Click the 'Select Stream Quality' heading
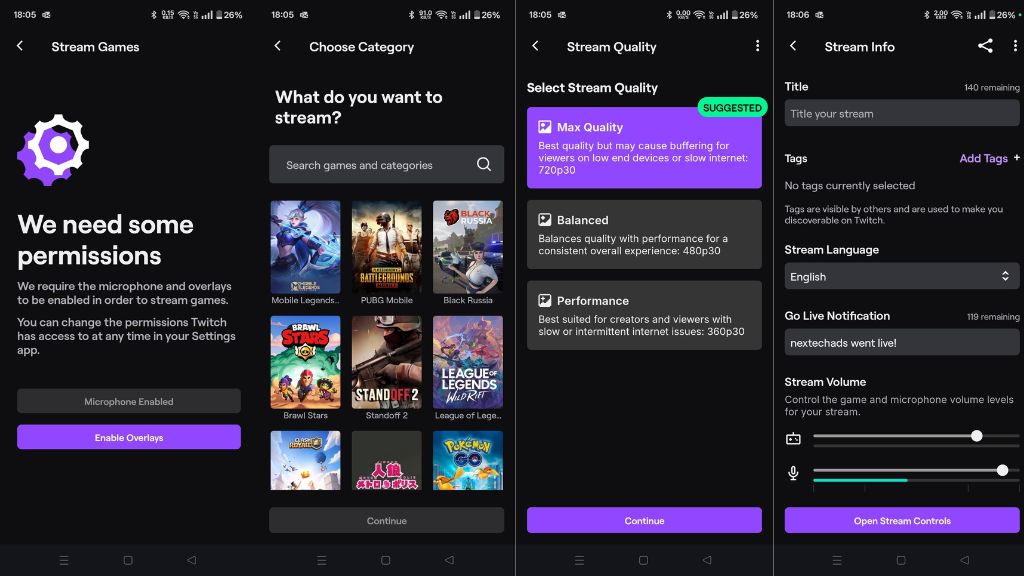 point(592,88)
